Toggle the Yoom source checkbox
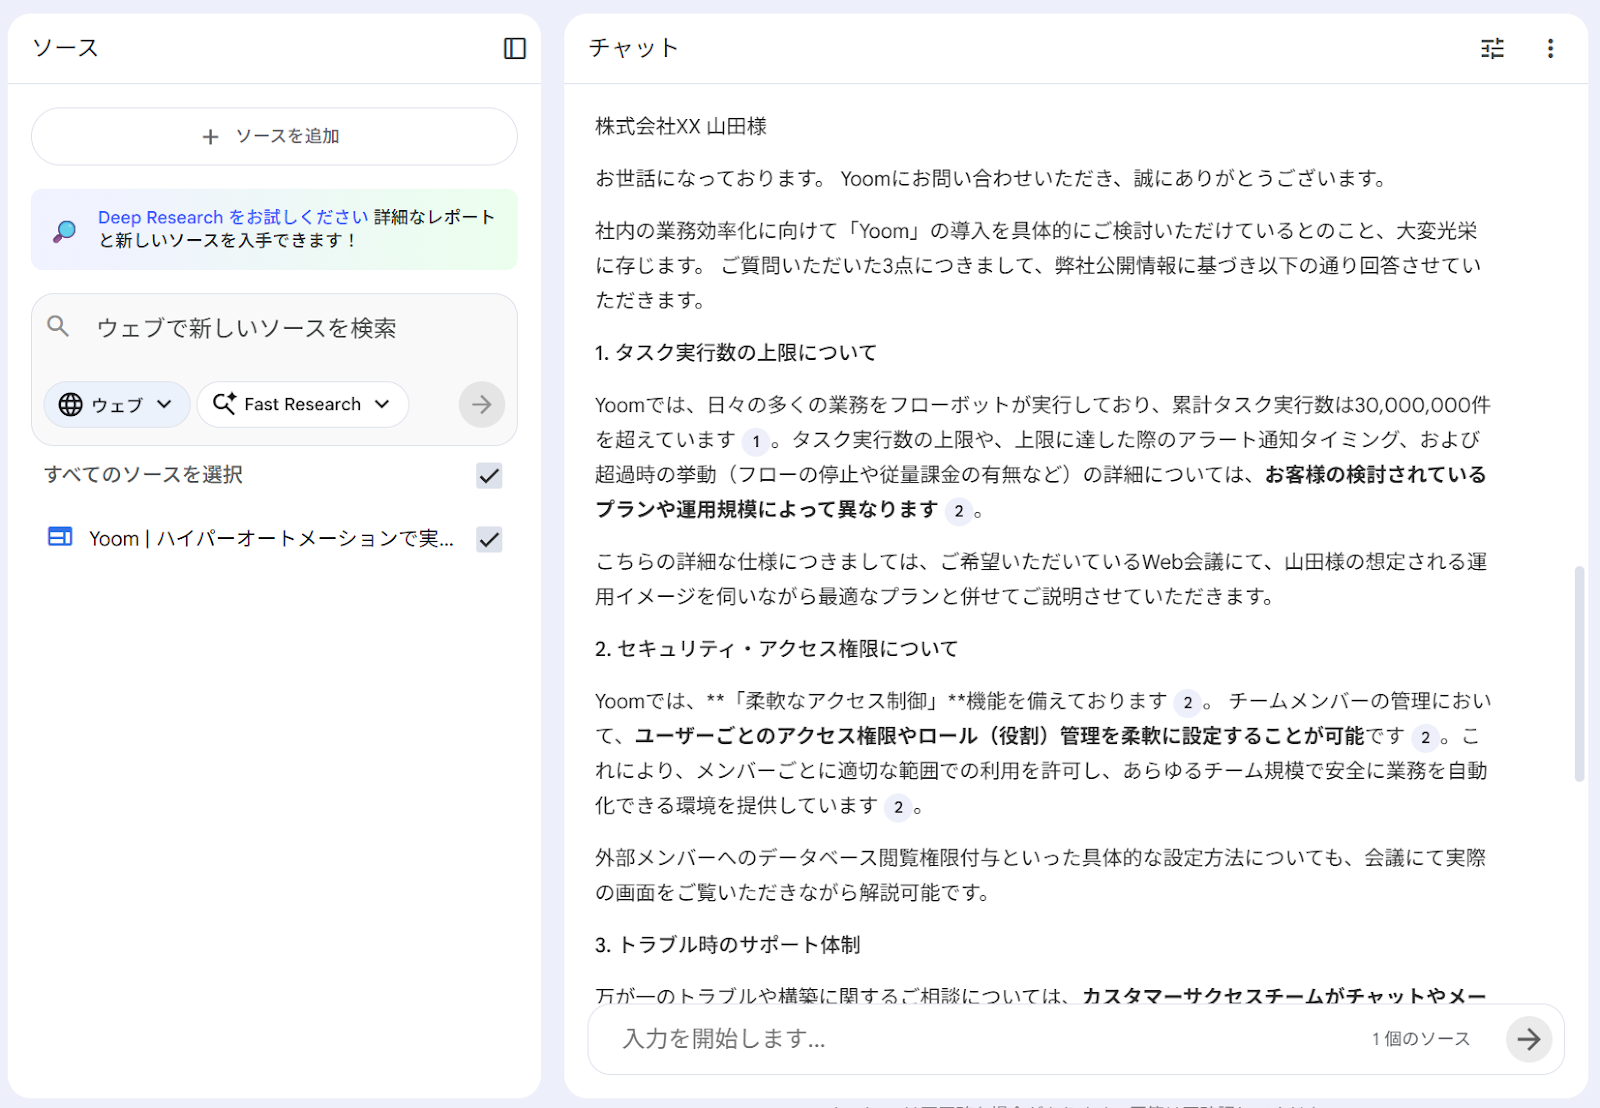Image resolution: width=1600 pixels, height=1108 pixels. [489, 539]
